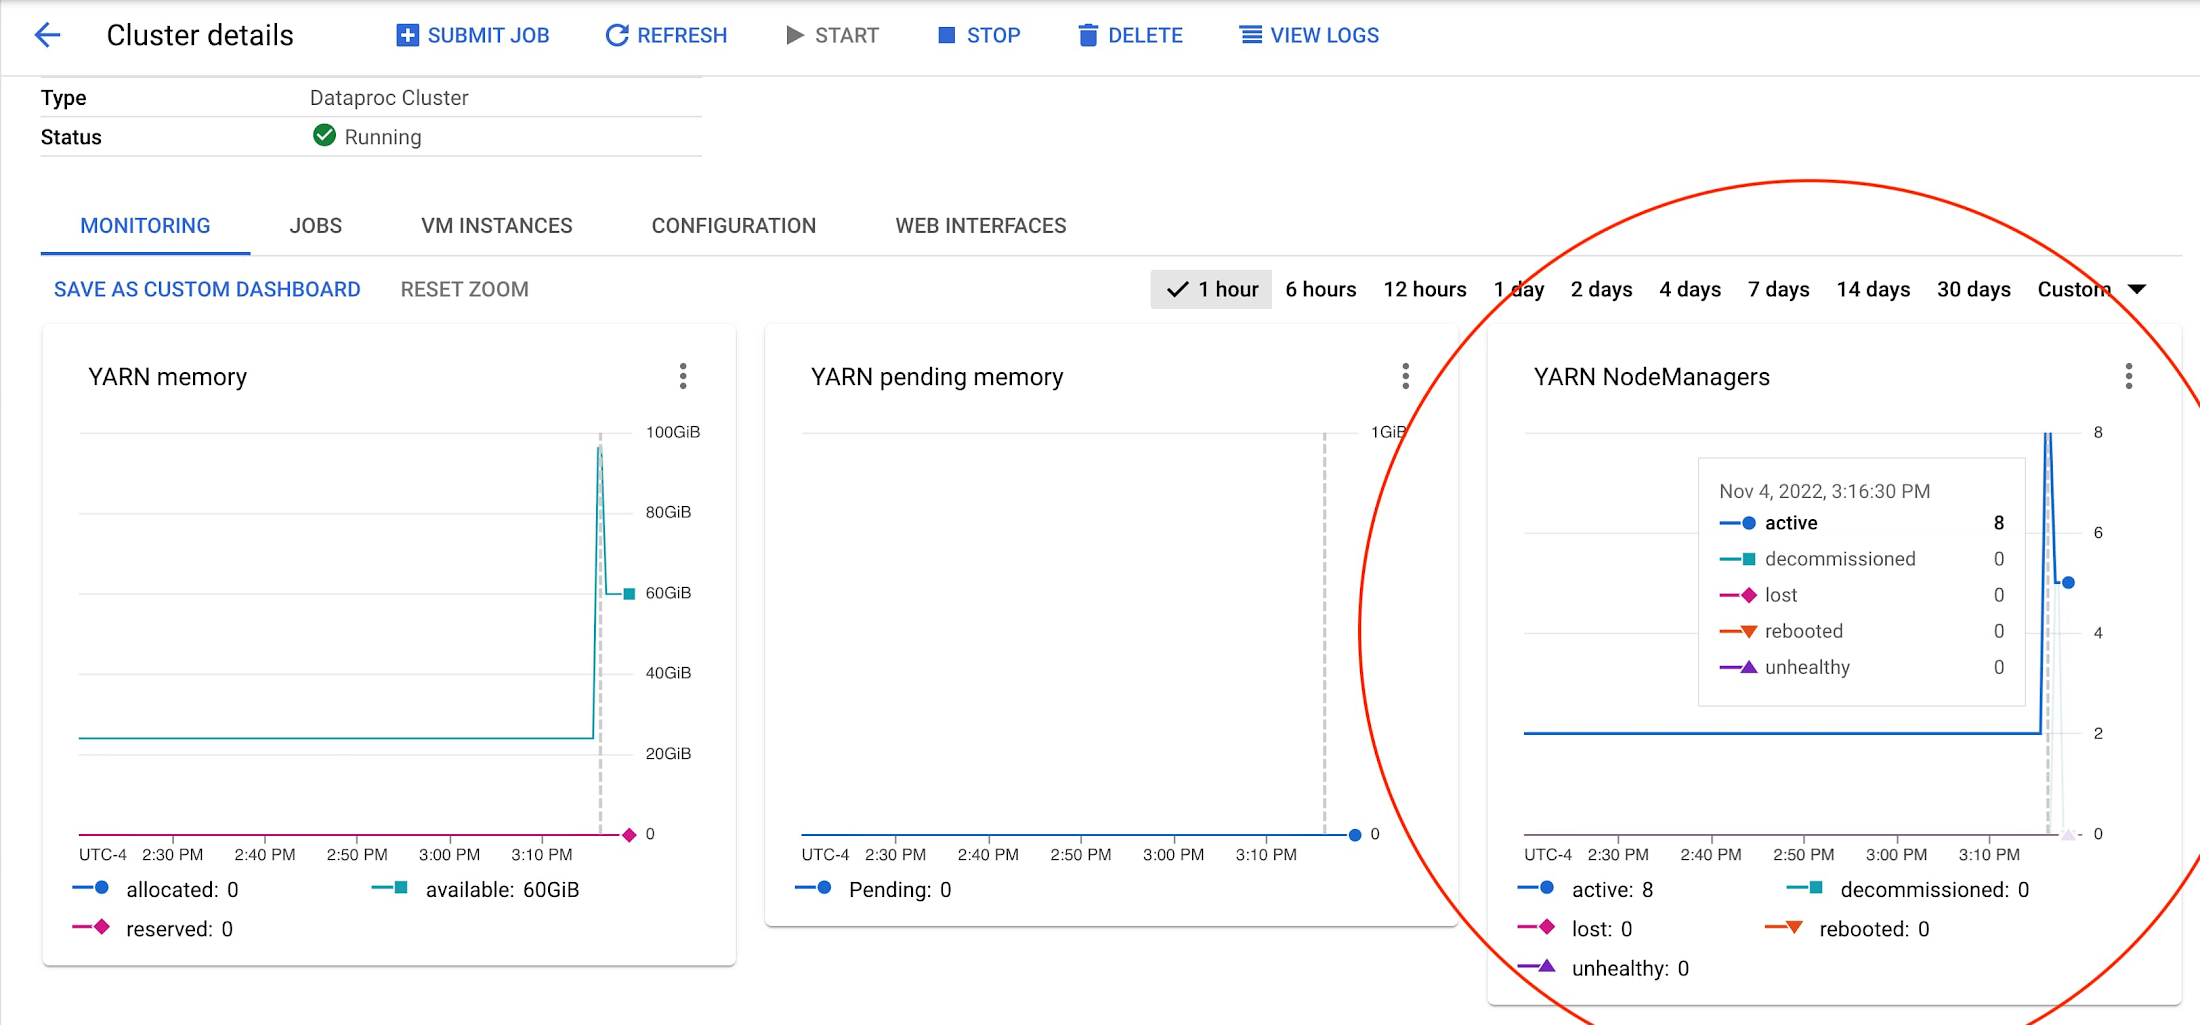Click the Dataproc Cluster type value

point(389,98)
